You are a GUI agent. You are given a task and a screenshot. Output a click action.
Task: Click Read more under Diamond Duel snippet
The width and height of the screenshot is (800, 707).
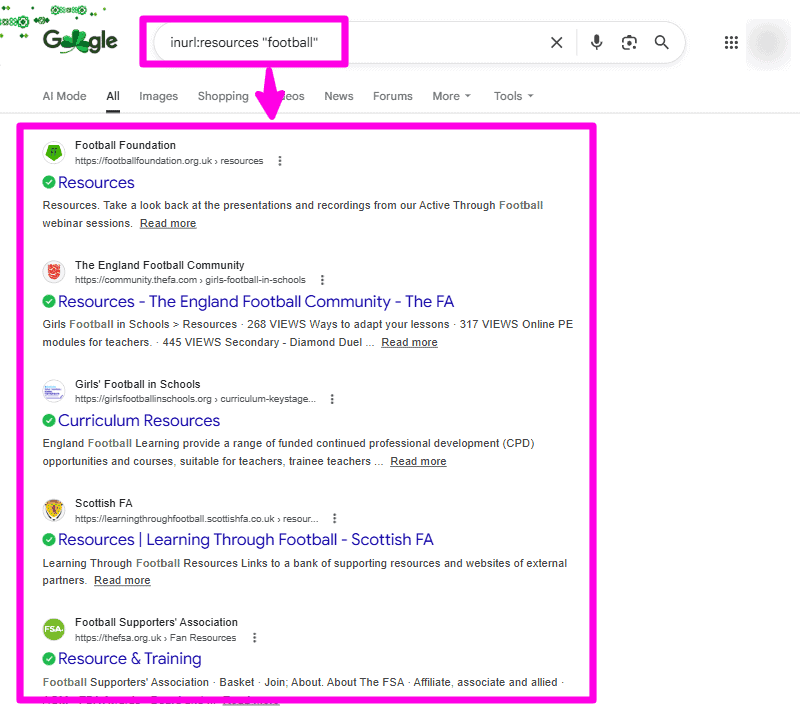409,342
